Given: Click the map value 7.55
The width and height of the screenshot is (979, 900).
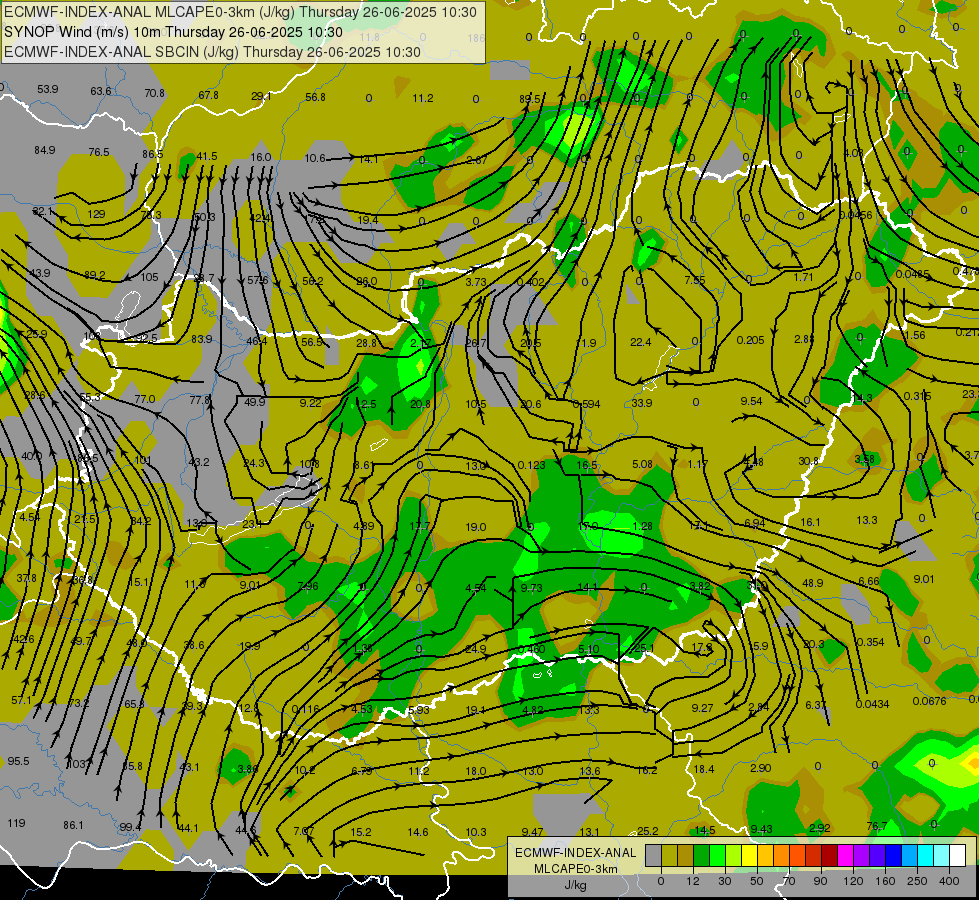Looking at the screenshot, I should [x=695, y=280].
